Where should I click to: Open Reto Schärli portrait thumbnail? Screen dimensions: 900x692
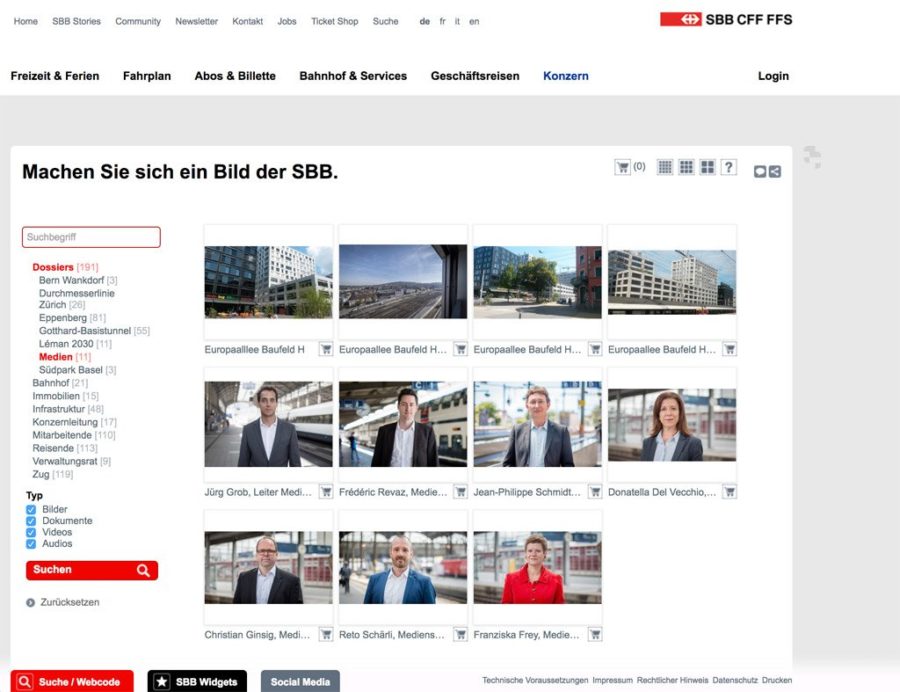click(403, 567)
